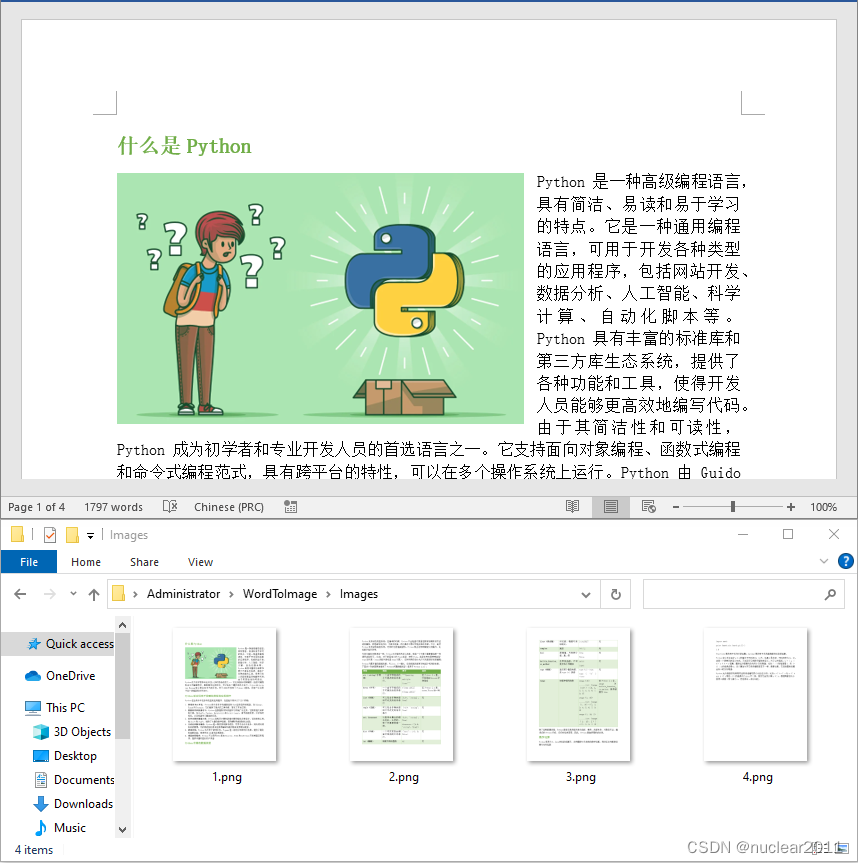The height and width of the screenshot is (863, 858).
Task: Open Downloads in navigation pane
Action: (x=73, y=804)
